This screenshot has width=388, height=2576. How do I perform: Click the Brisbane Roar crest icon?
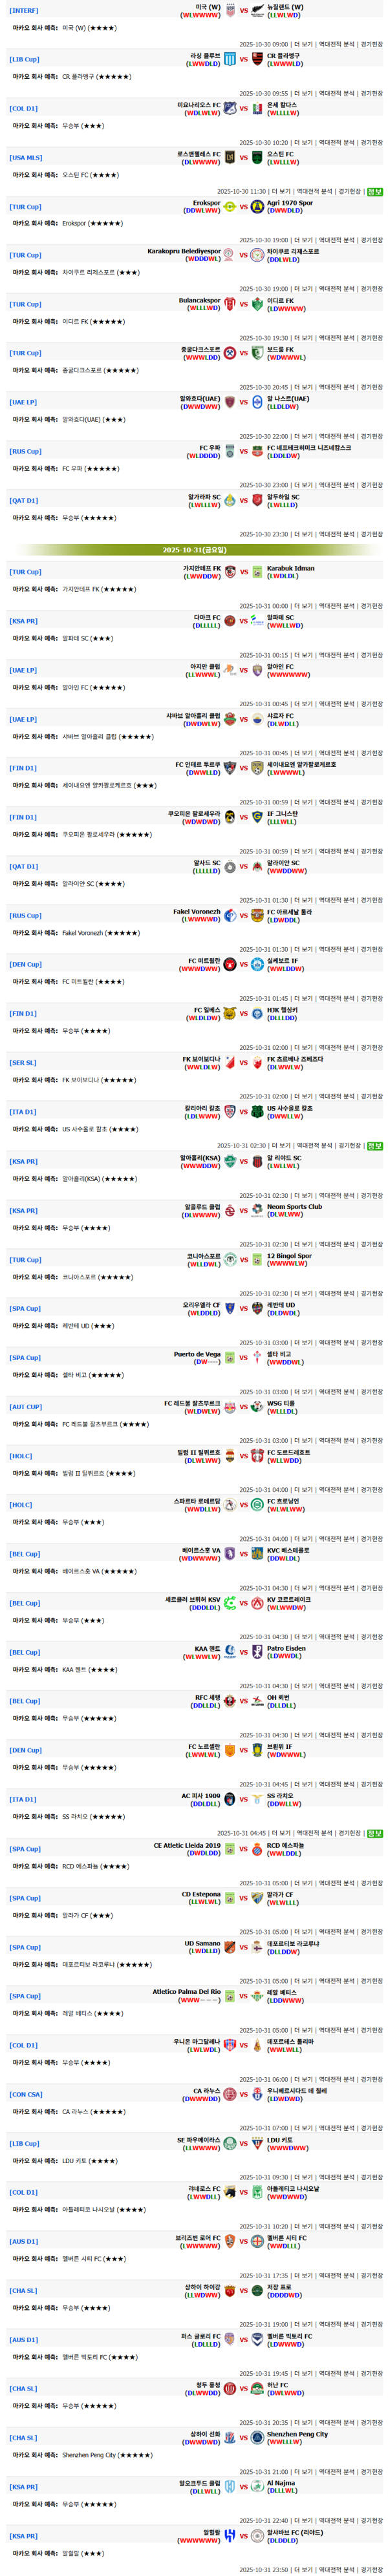coord(230,2241)
